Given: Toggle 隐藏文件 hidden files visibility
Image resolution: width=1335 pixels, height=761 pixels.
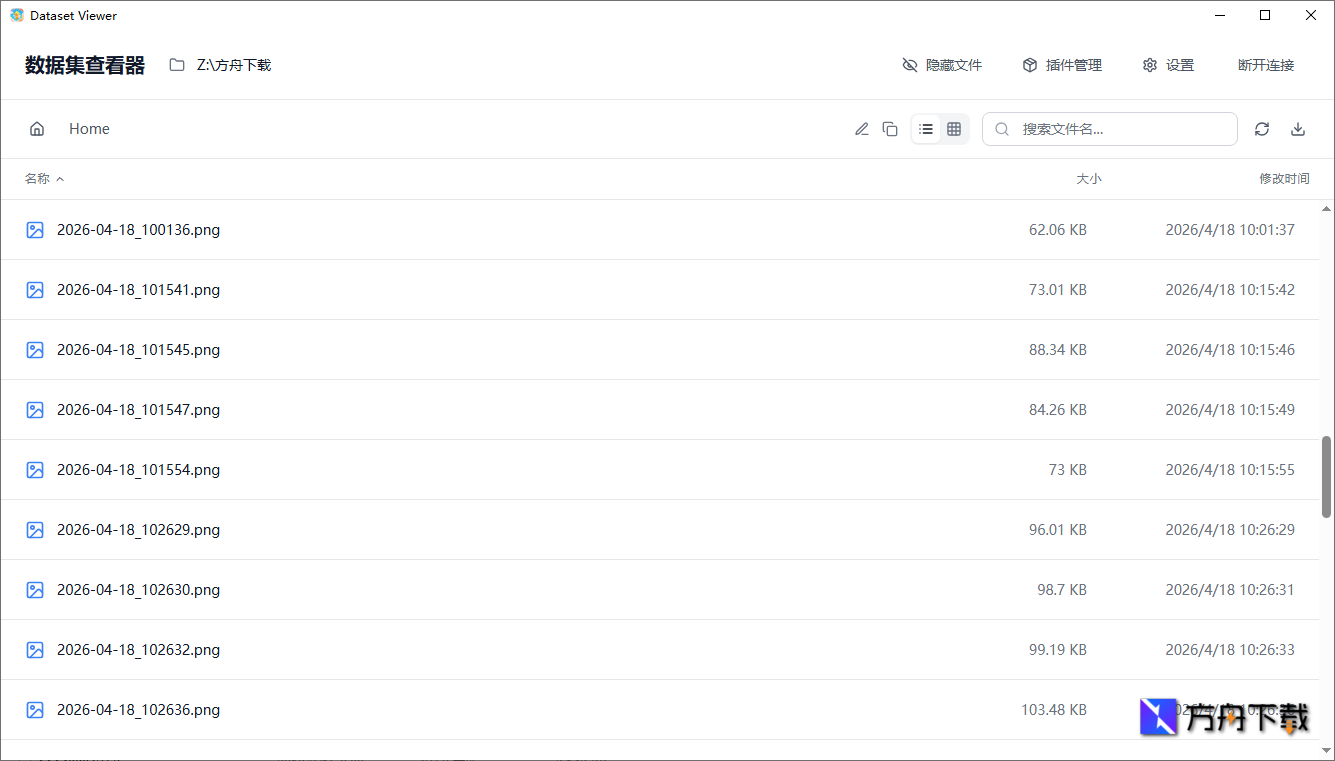Looking at the screenshot, I should pos(942,65).
